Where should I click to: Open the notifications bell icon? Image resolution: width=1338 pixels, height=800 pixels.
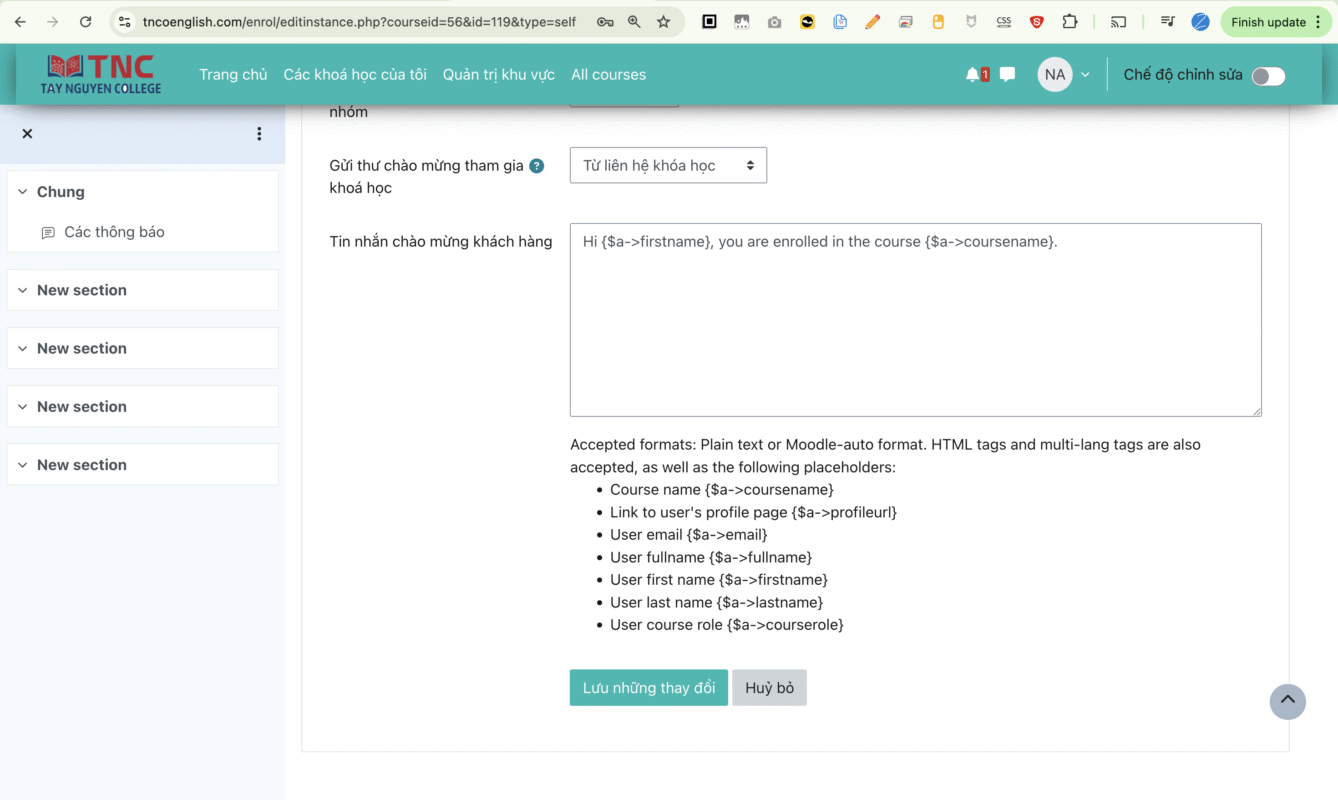(x=973, y=75)
